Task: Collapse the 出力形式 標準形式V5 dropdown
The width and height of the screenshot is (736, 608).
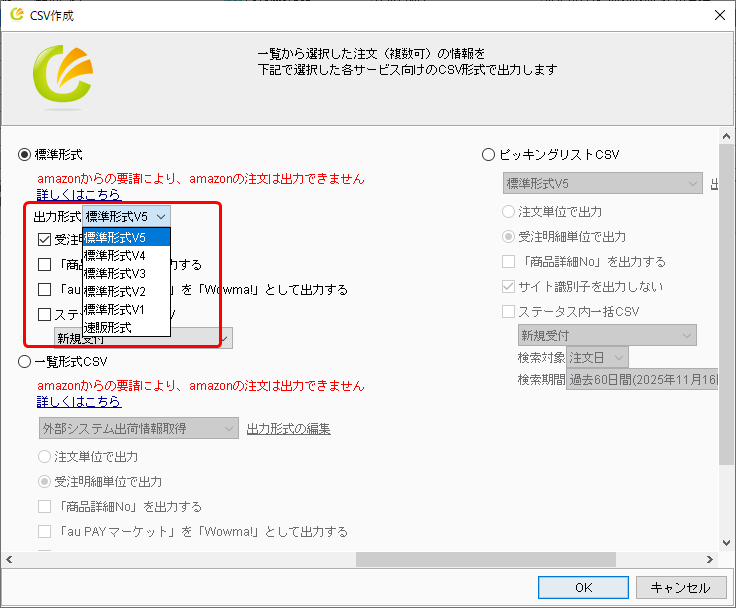Action: (x=127, y=215)
